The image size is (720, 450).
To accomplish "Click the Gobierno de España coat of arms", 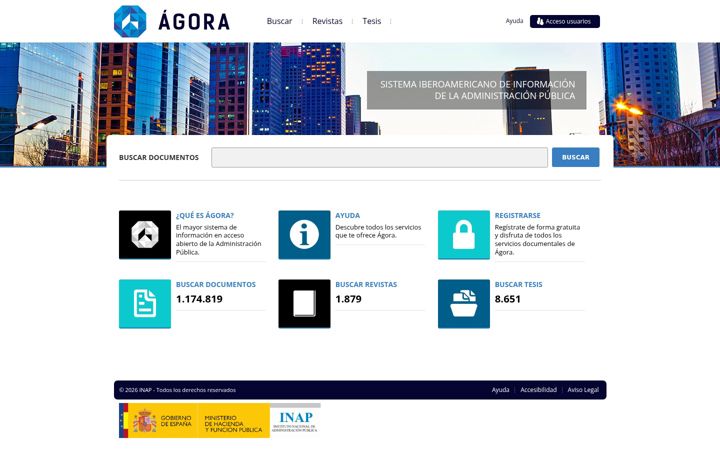I will pos(144,421).
